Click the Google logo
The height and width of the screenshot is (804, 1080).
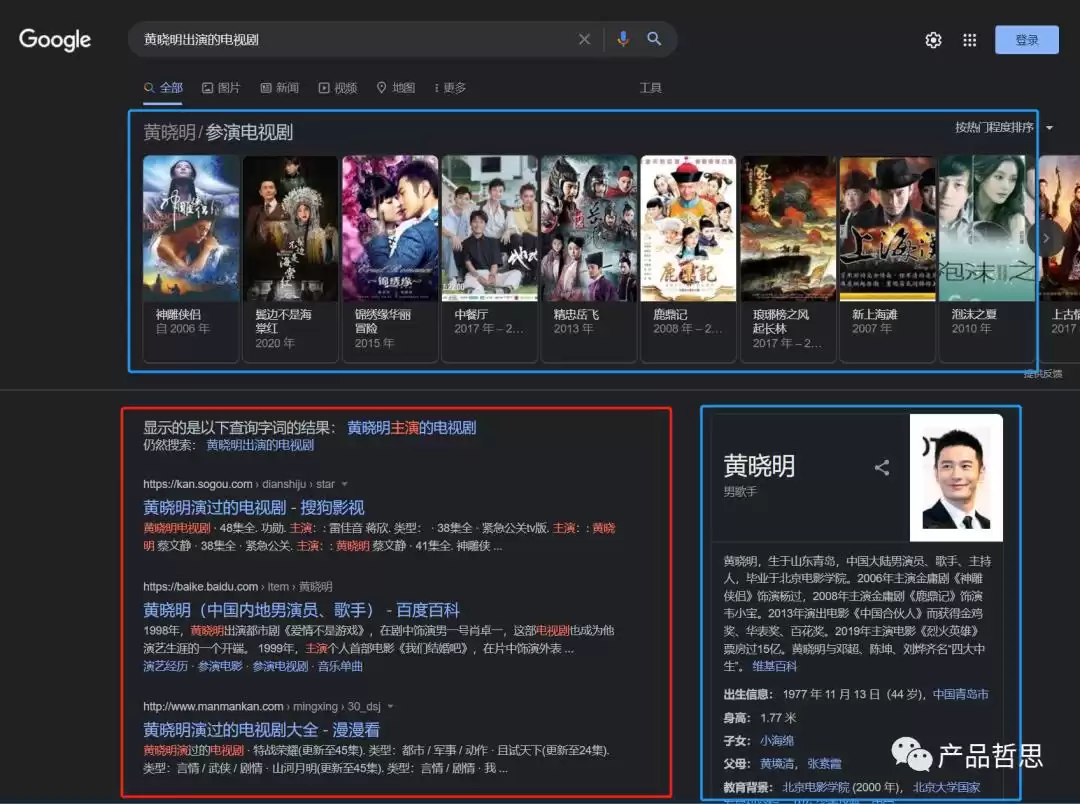tap(54, 39)
